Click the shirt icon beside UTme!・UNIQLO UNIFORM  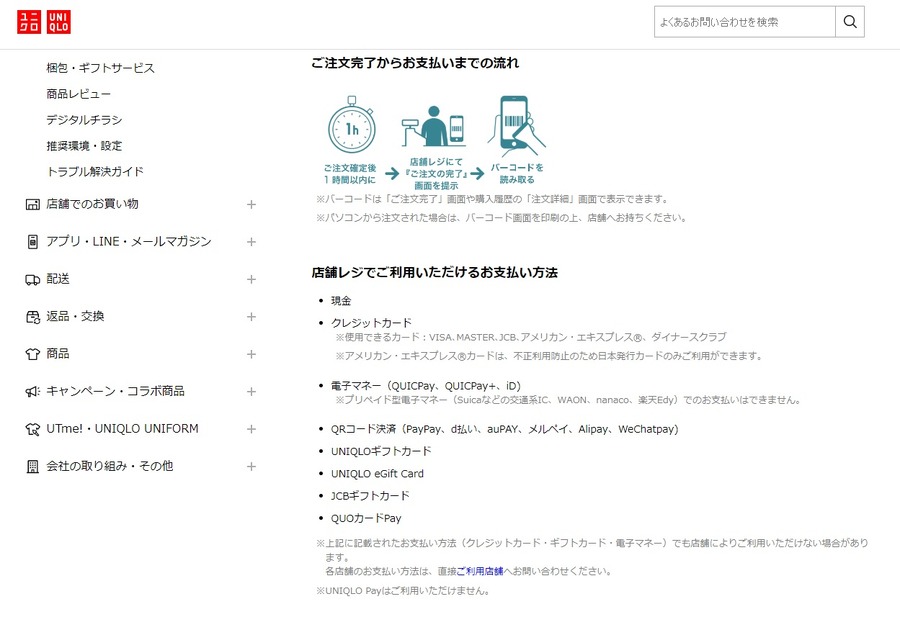pyautogui.click(x=32, y=429)
